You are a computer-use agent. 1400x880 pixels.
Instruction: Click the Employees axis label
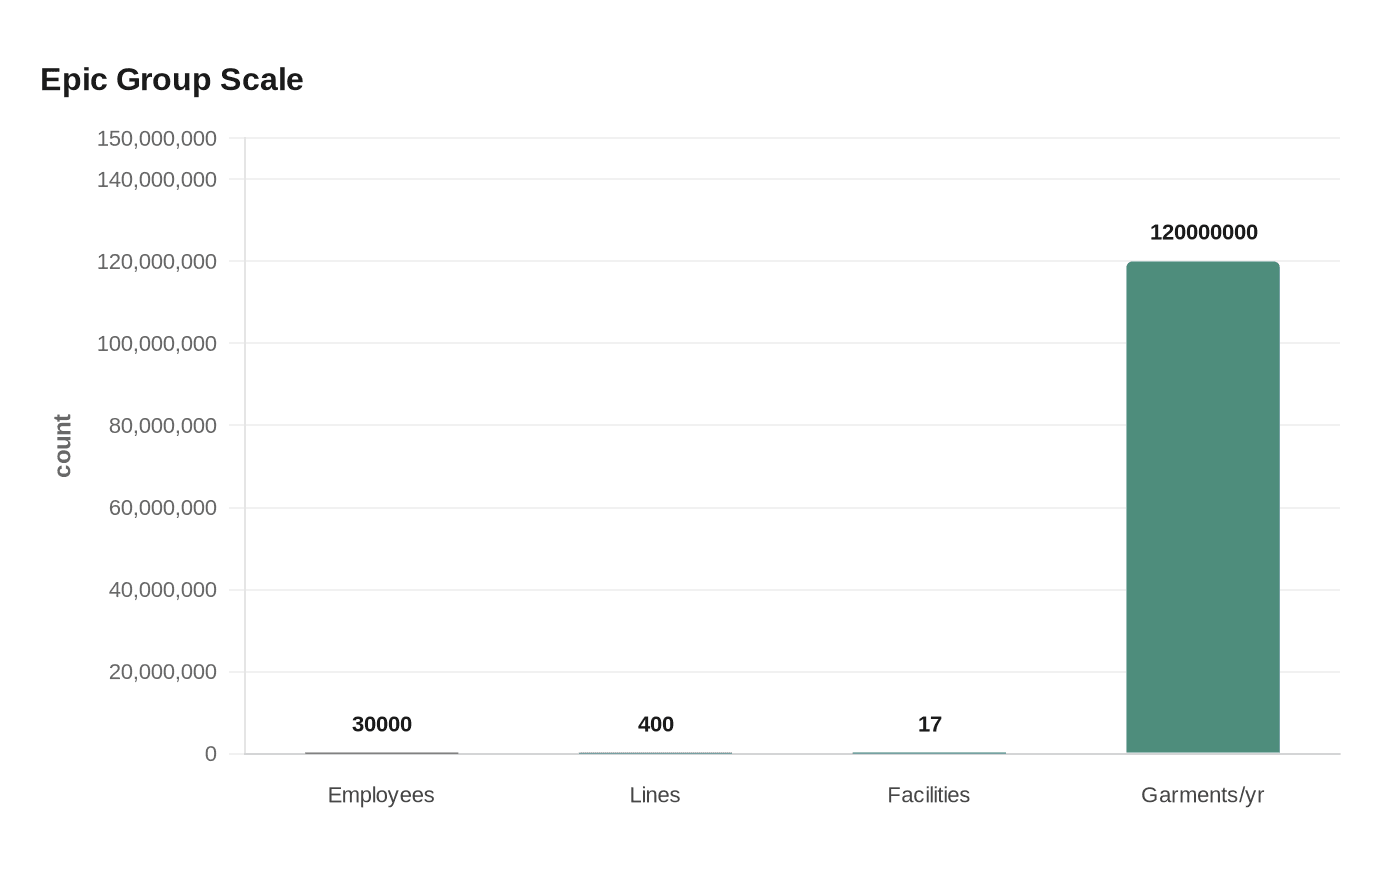pos(381,795)
